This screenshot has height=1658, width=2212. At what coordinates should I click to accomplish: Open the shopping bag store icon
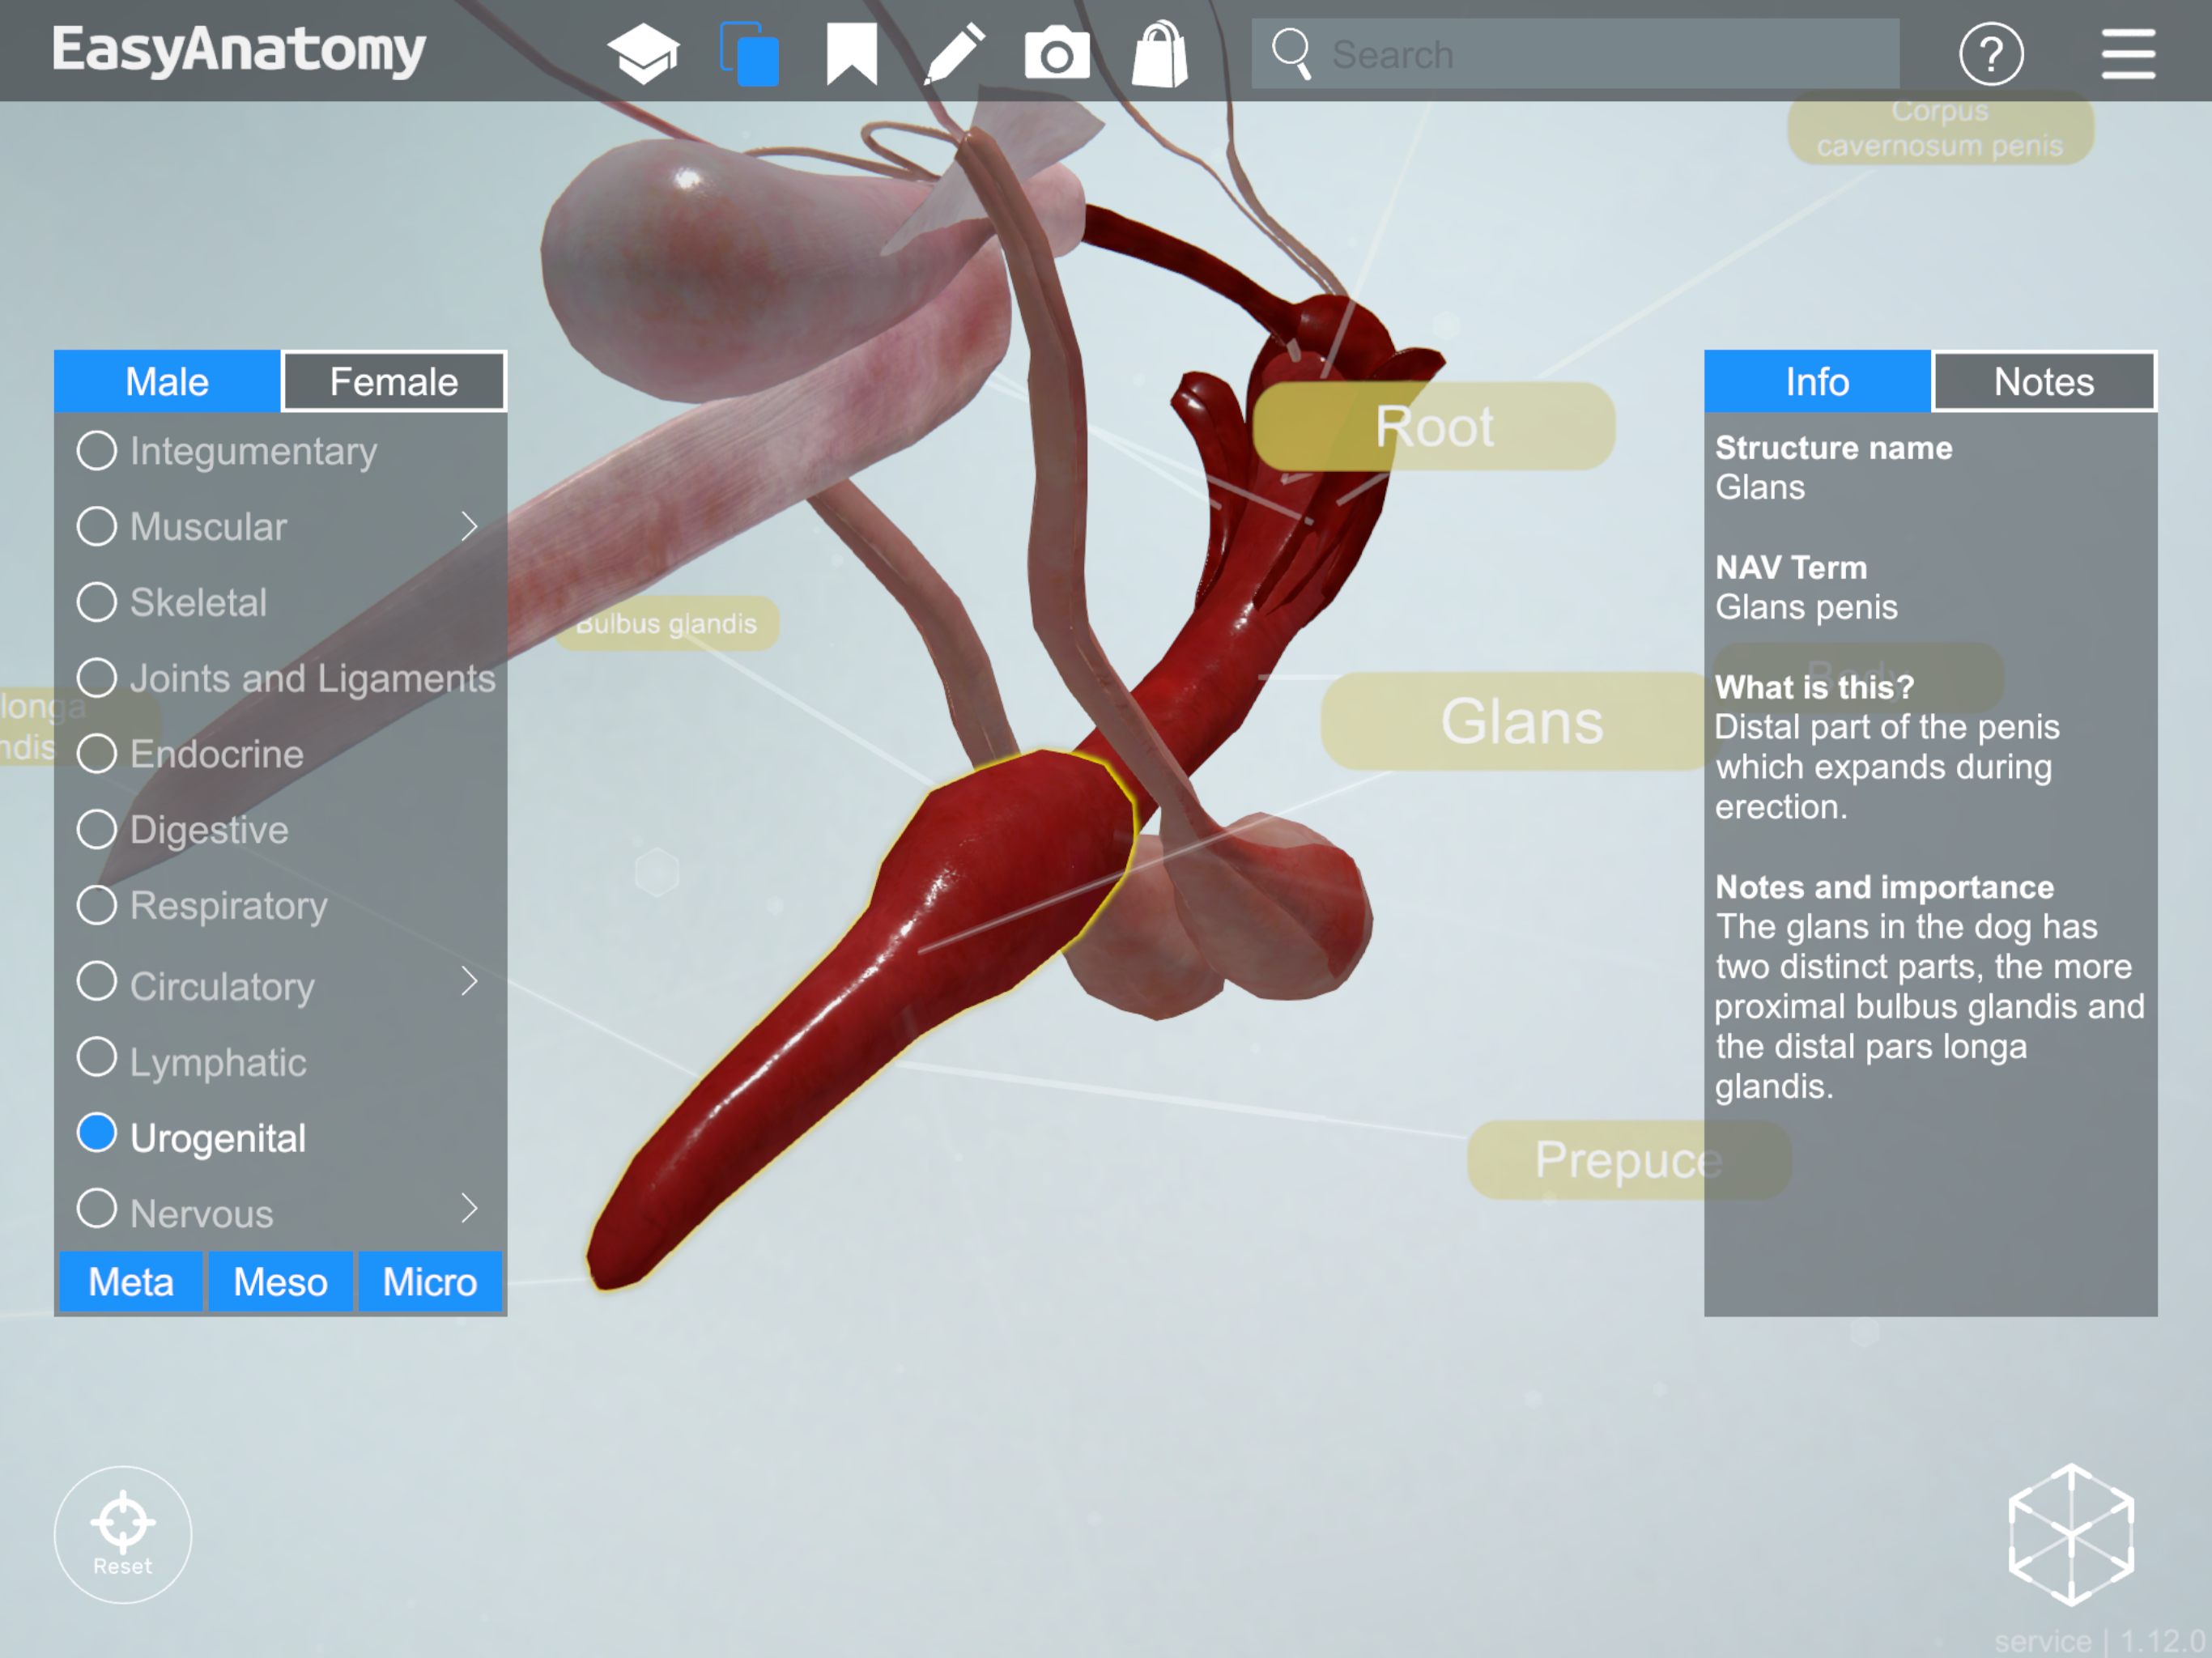[1160, 54]
